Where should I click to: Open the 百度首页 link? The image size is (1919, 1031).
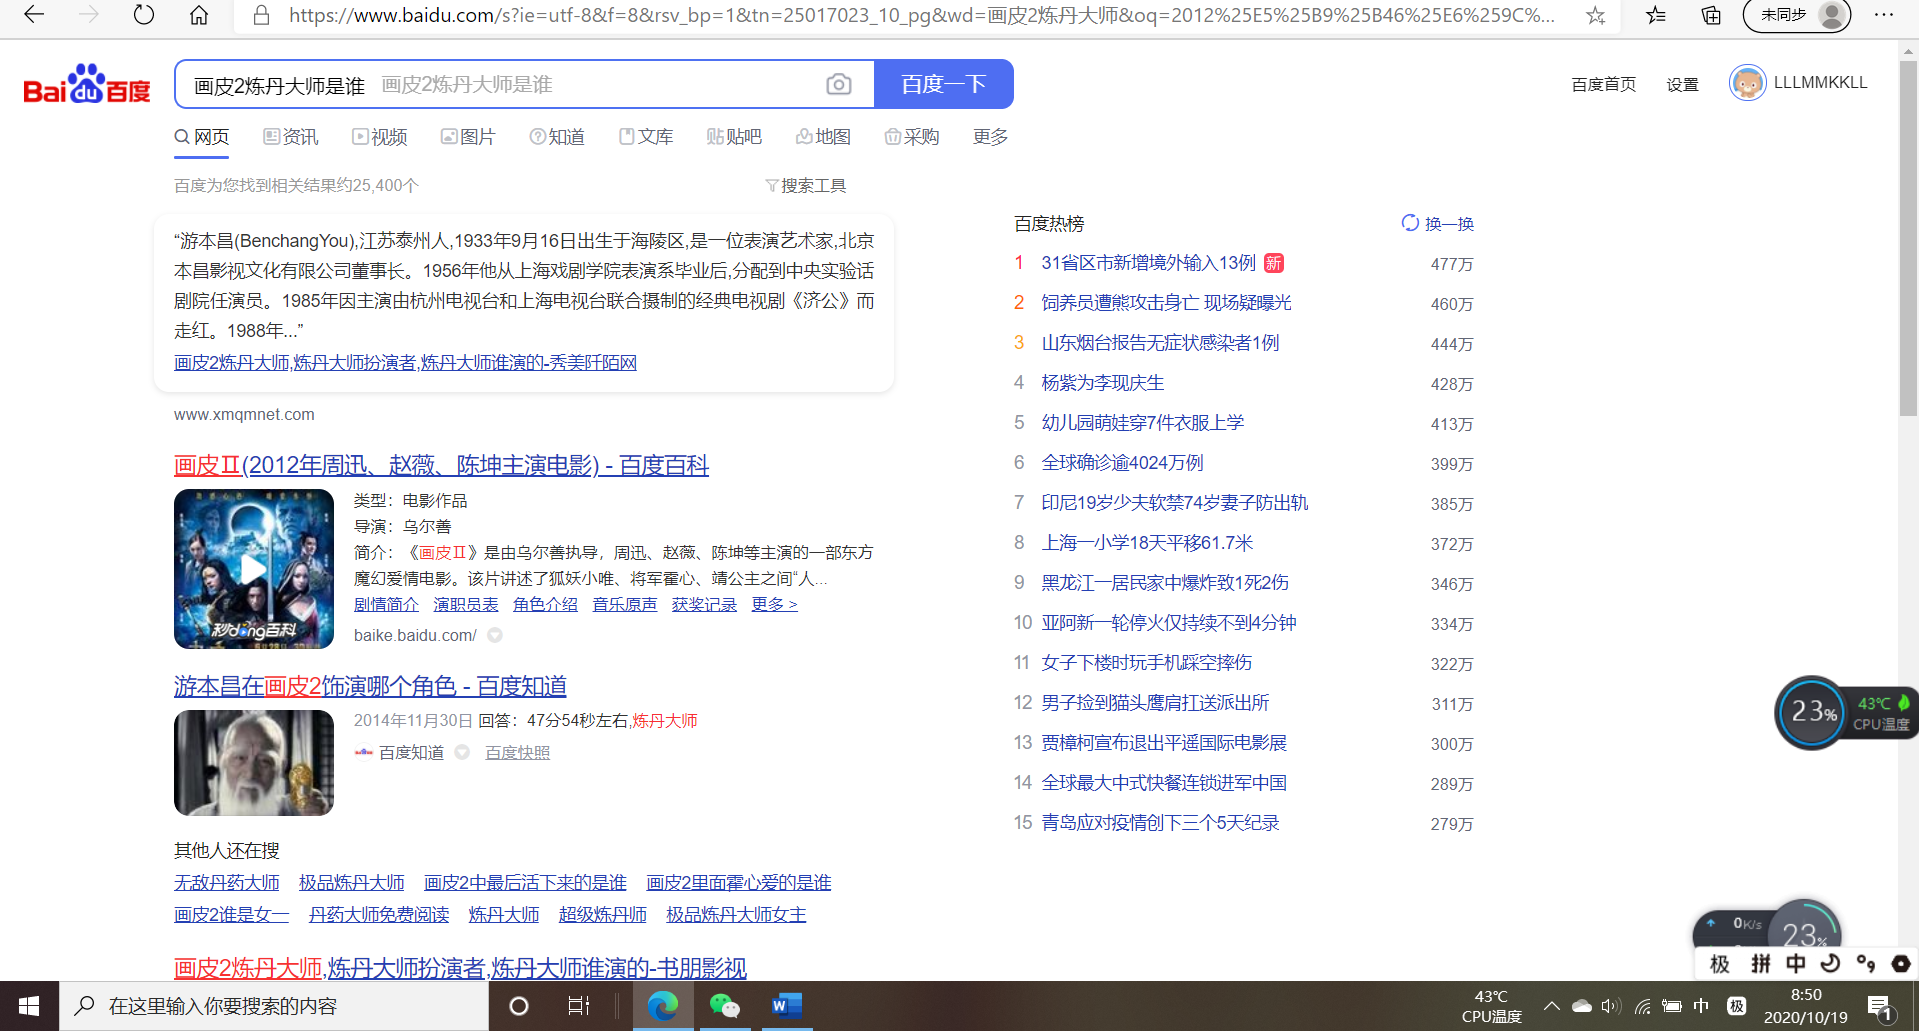point(1603,85)
